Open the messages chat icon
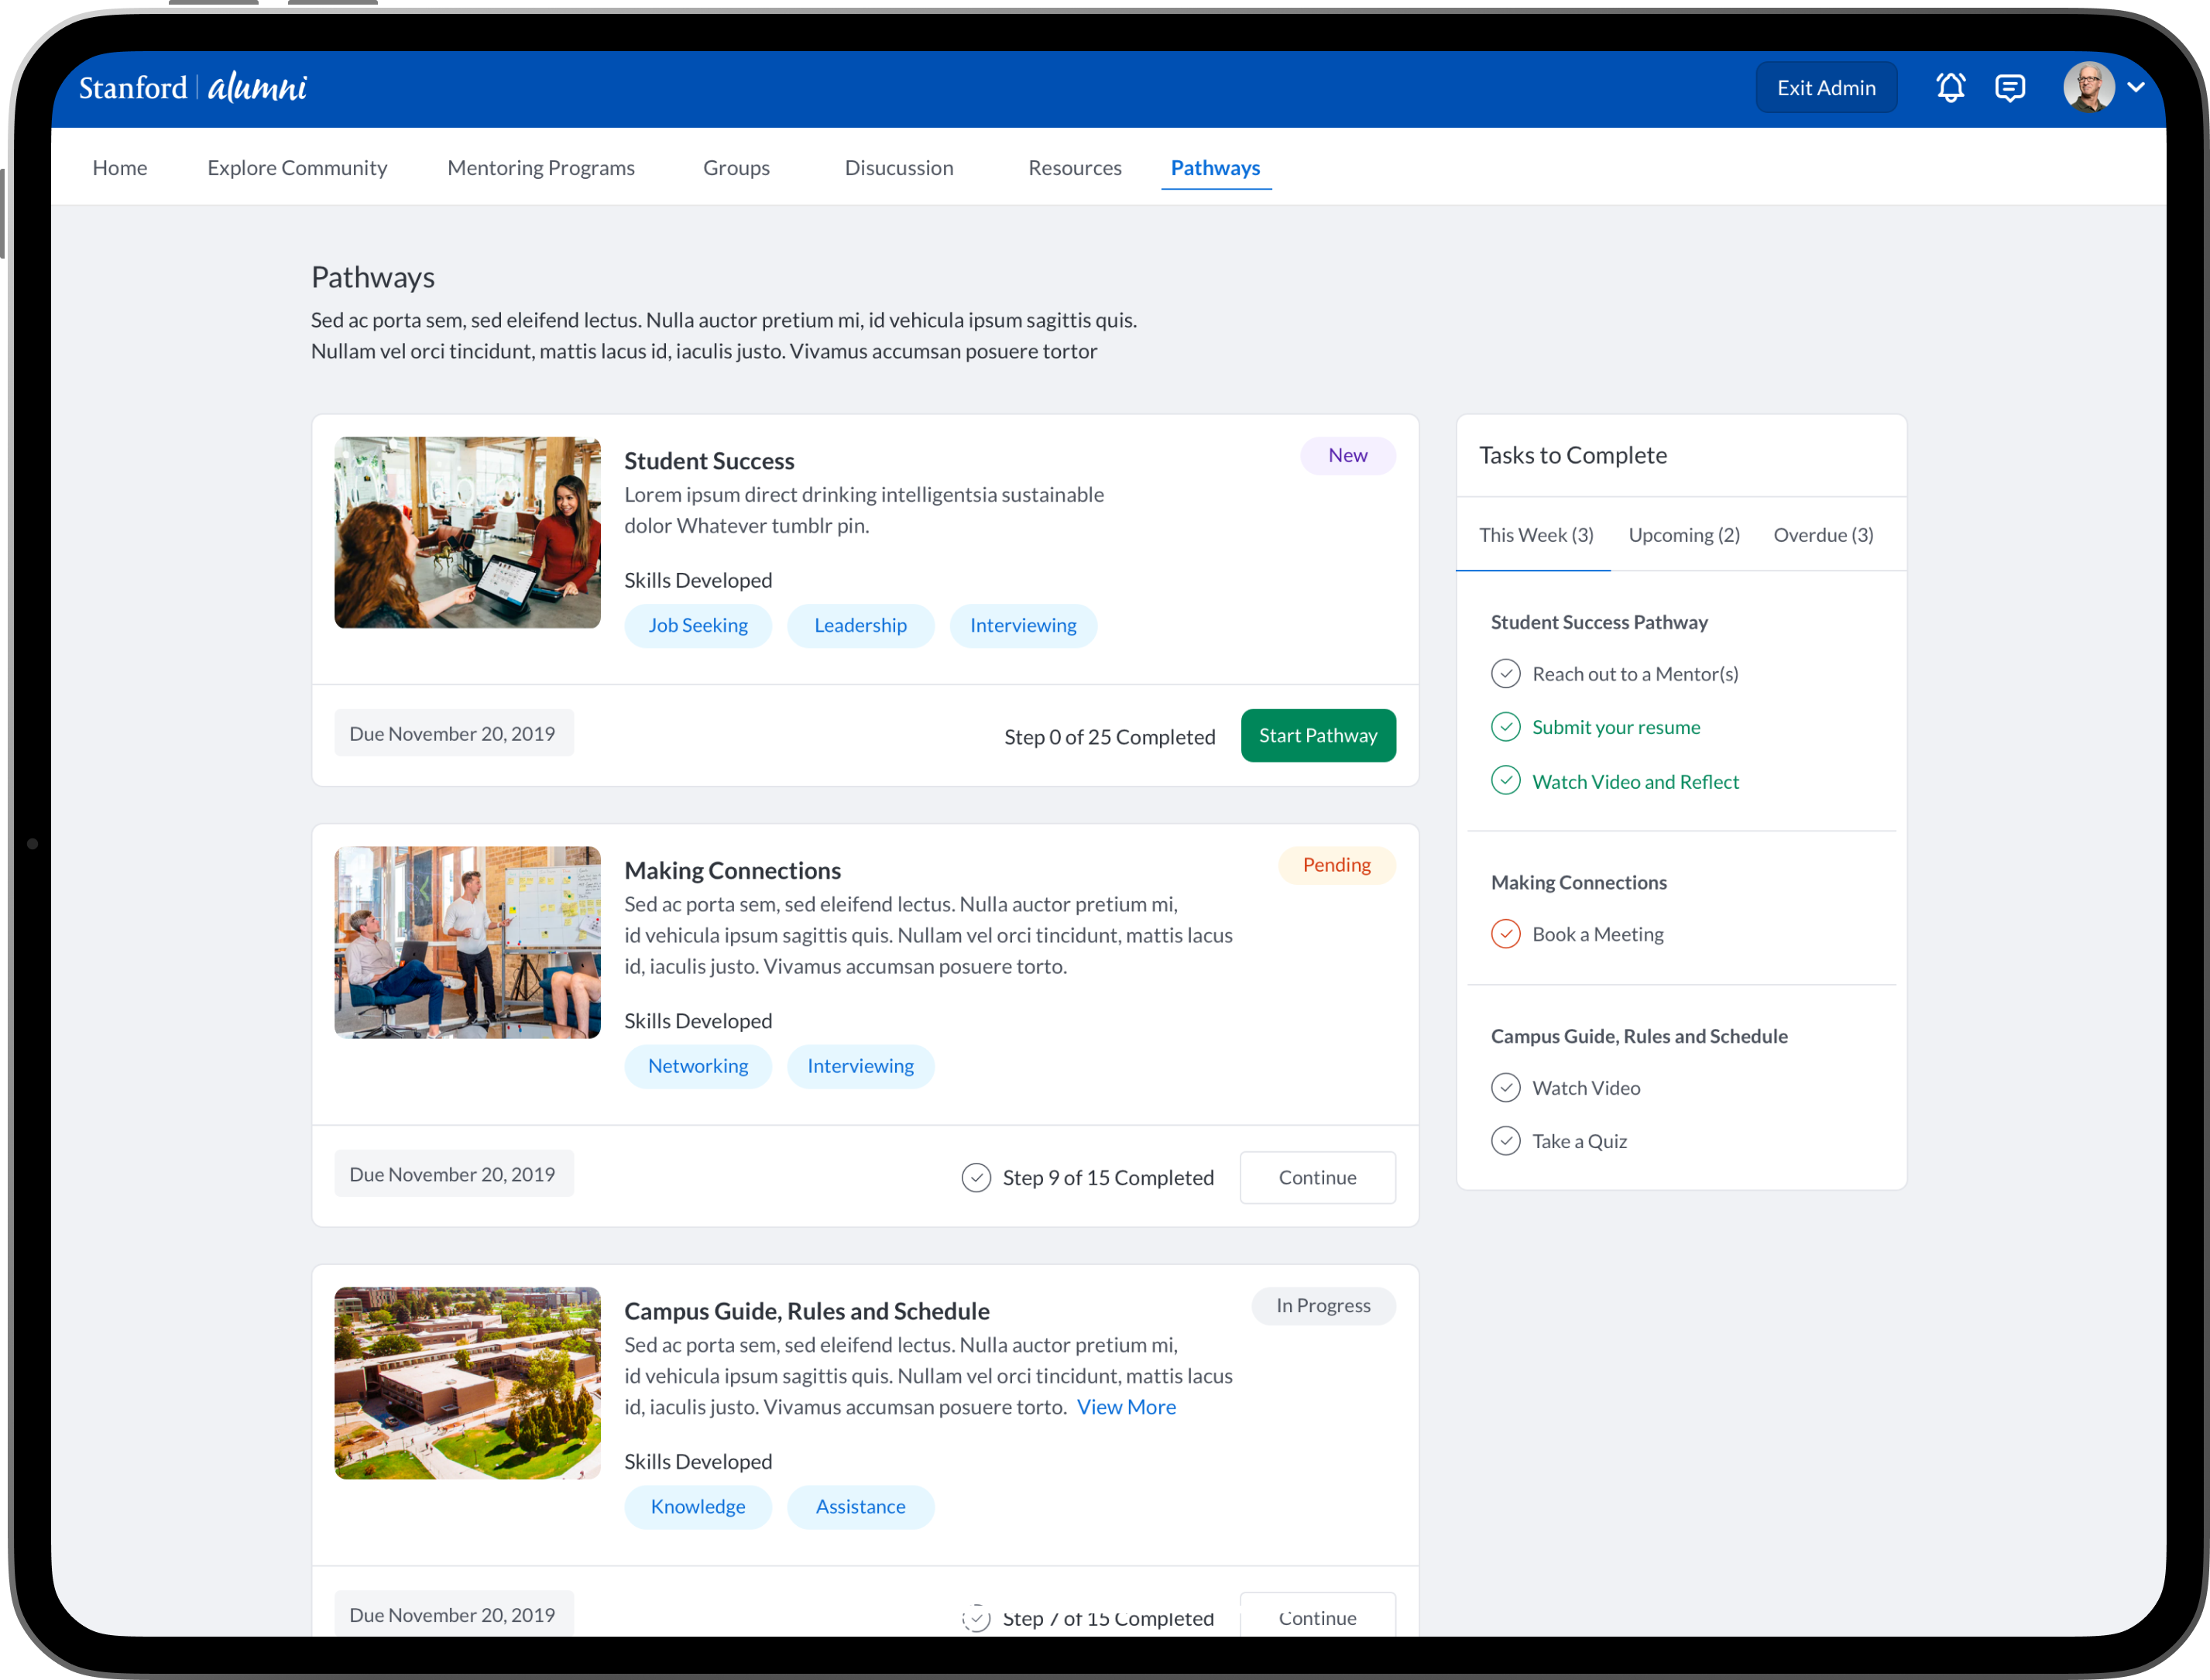 [2009, 88]
